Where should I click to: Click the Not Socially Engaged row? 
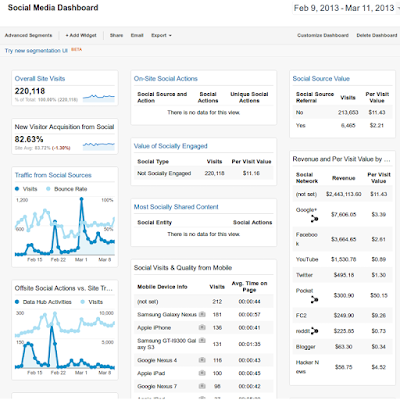[x=204, y=173]
